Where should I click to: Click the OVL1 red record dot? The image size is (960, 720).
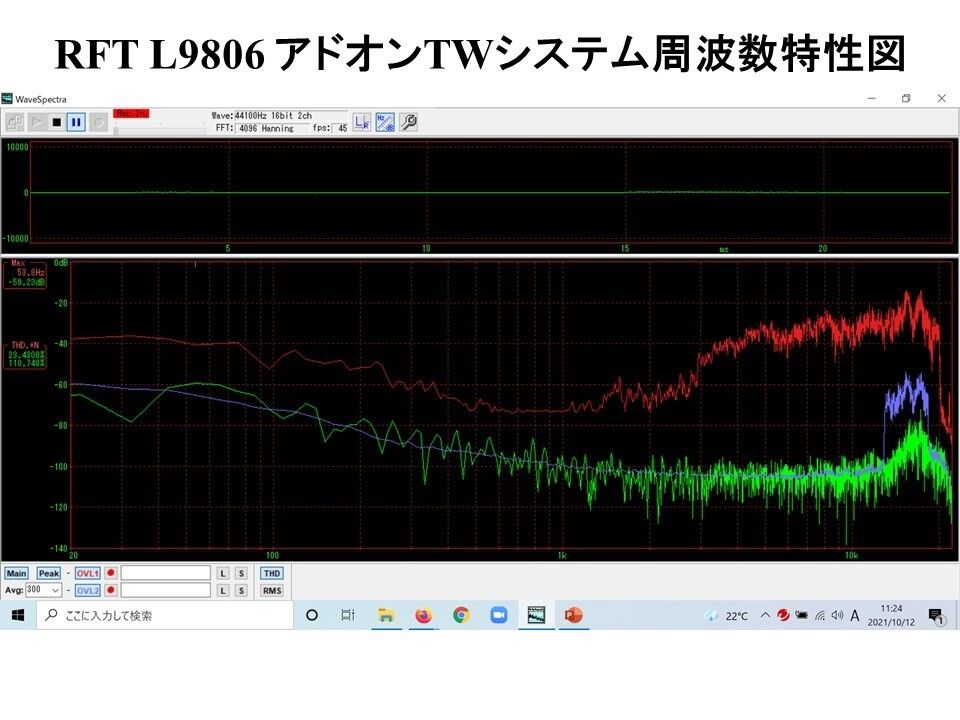[111, 573]
